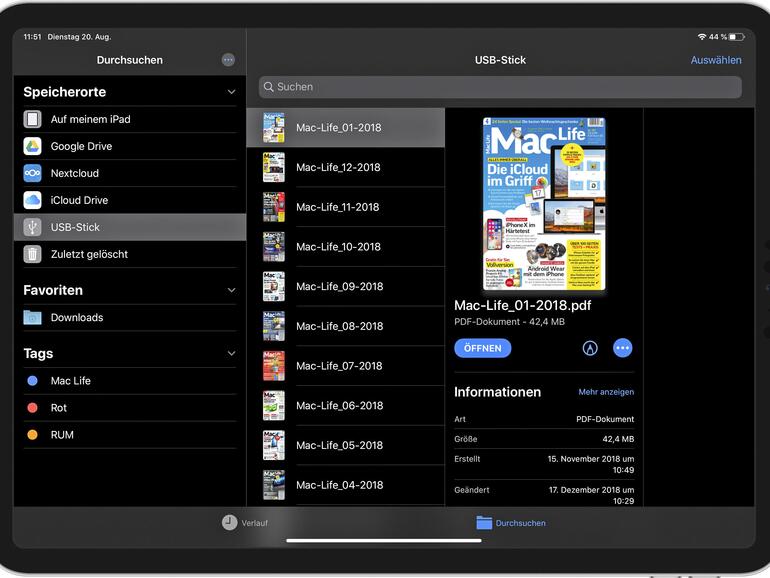770x578 pixels.
Task: Click the Mac-Life_12-2018 file name
Action: point(338,167)
